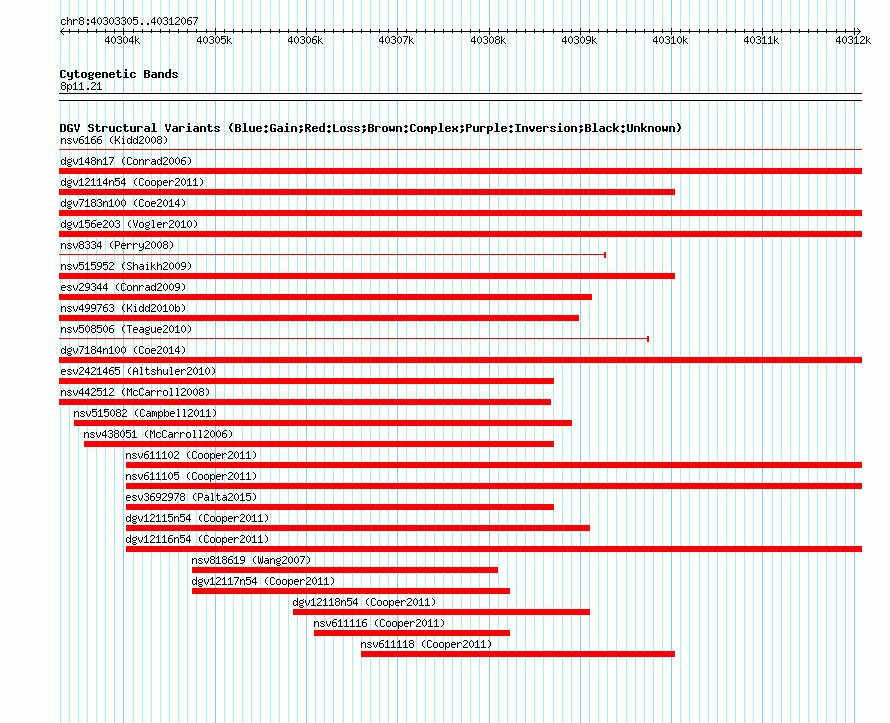Click the red bar under nsv515952

pyautogui.click(x=367, y=276)
